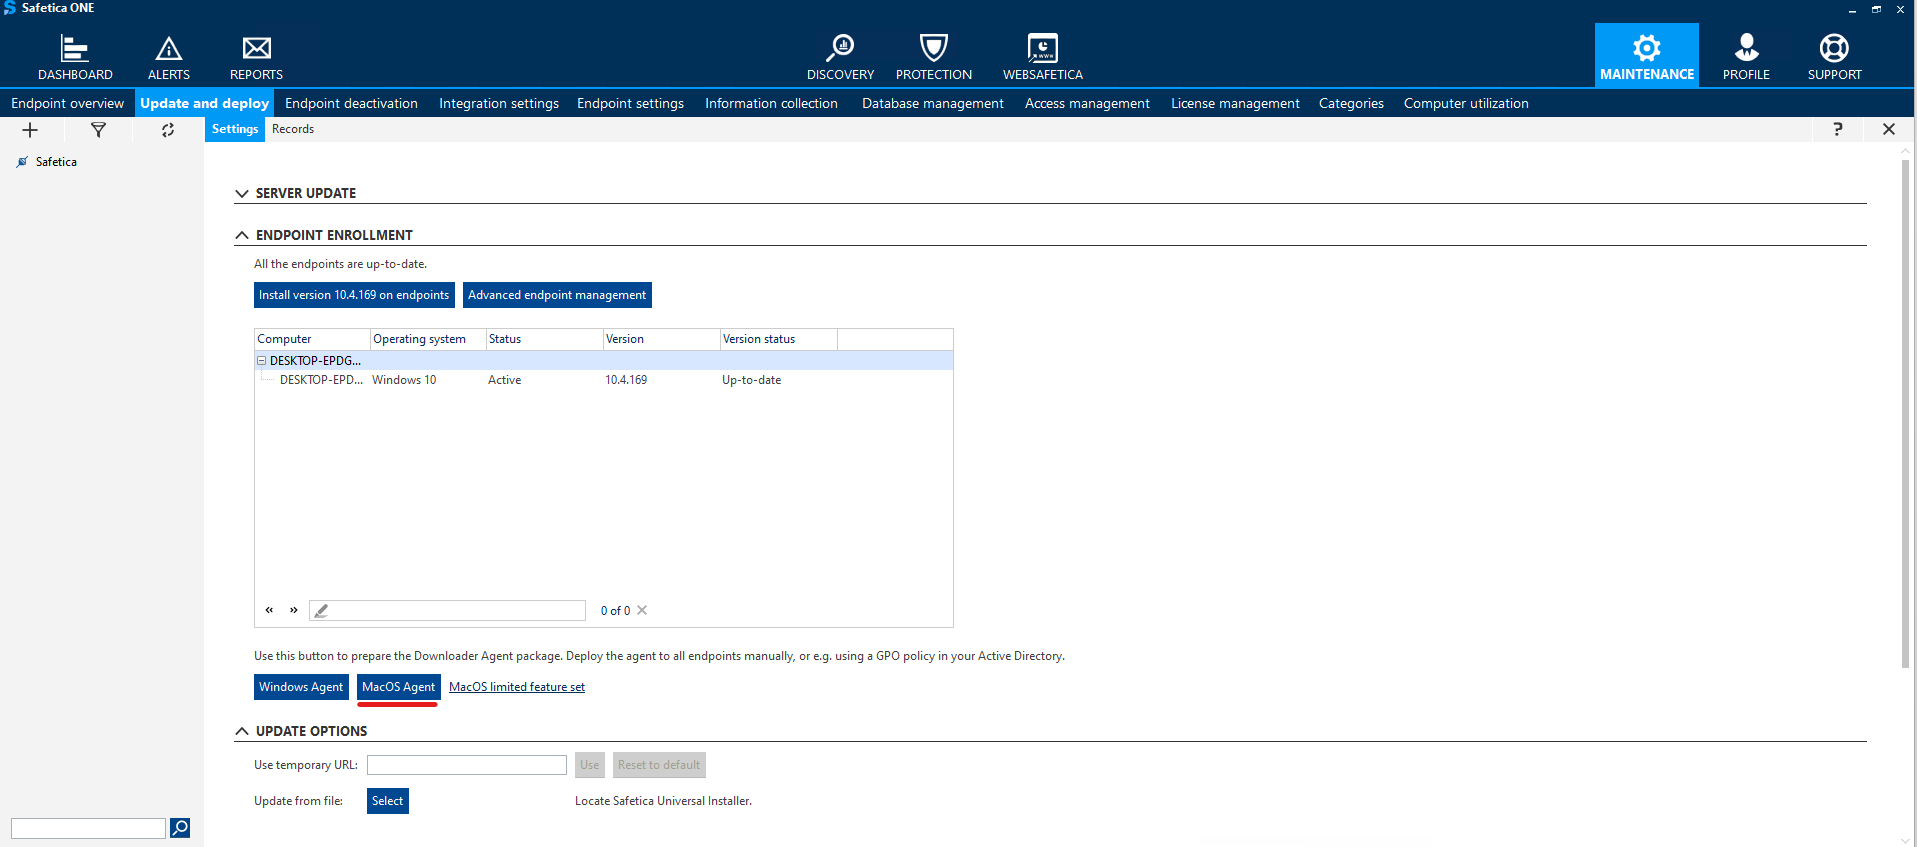Open the Discovery module

point(840,57)
